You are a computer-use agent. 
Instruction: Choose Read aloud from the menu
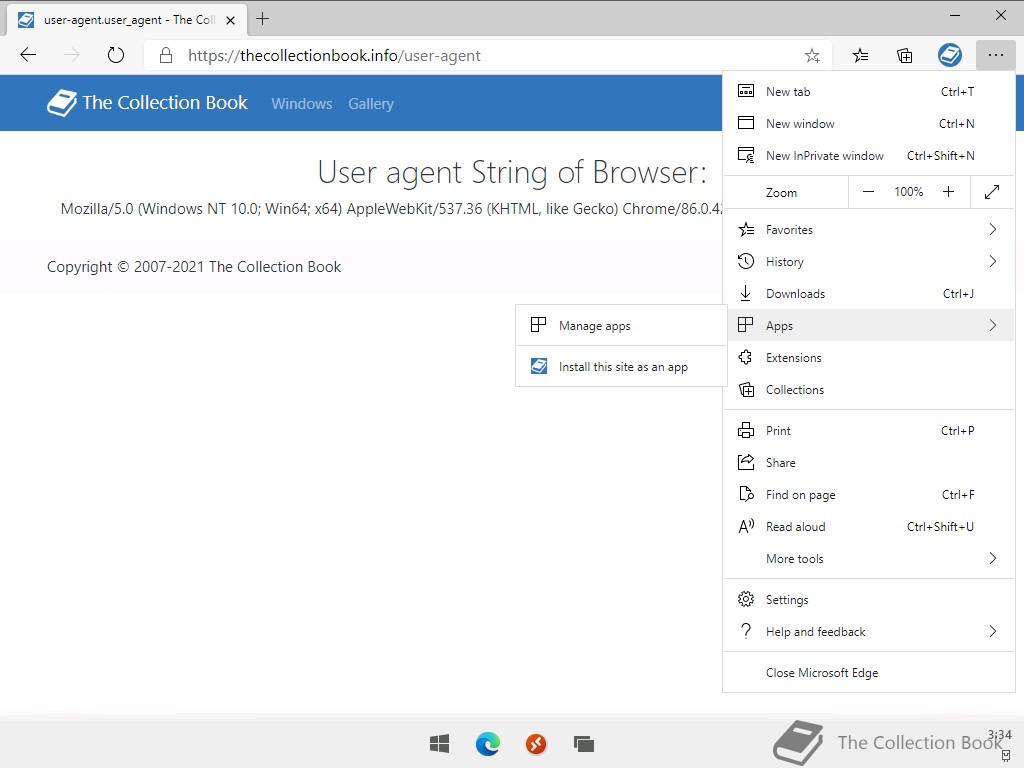click(x=869, y=526)
